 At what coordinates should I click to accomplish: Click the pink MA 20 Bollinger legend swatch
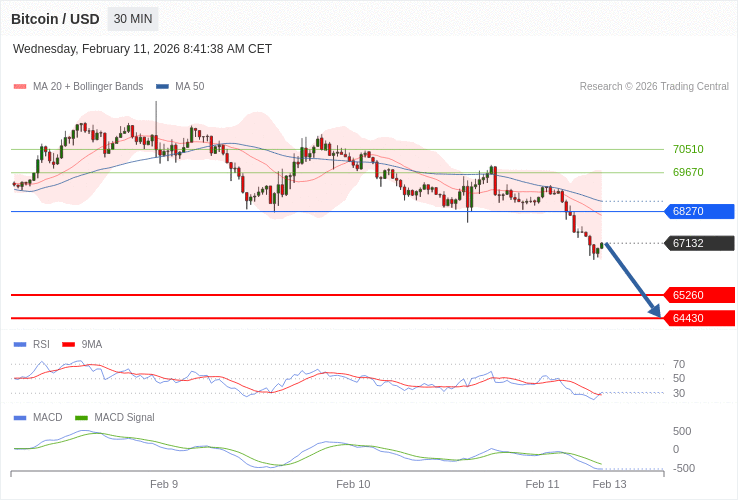point(20,87)
